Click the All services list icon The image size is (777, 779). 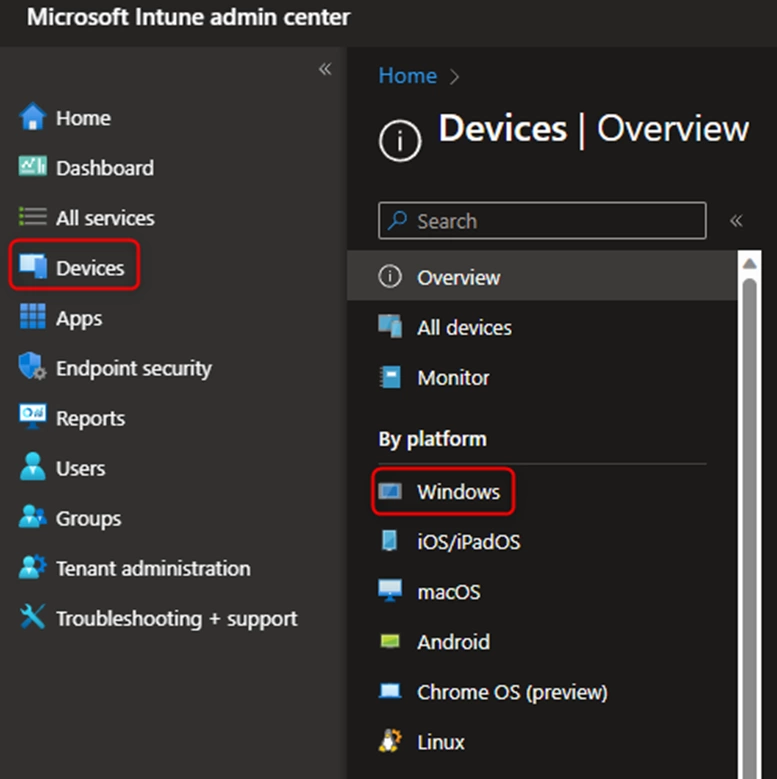point(33,217)
